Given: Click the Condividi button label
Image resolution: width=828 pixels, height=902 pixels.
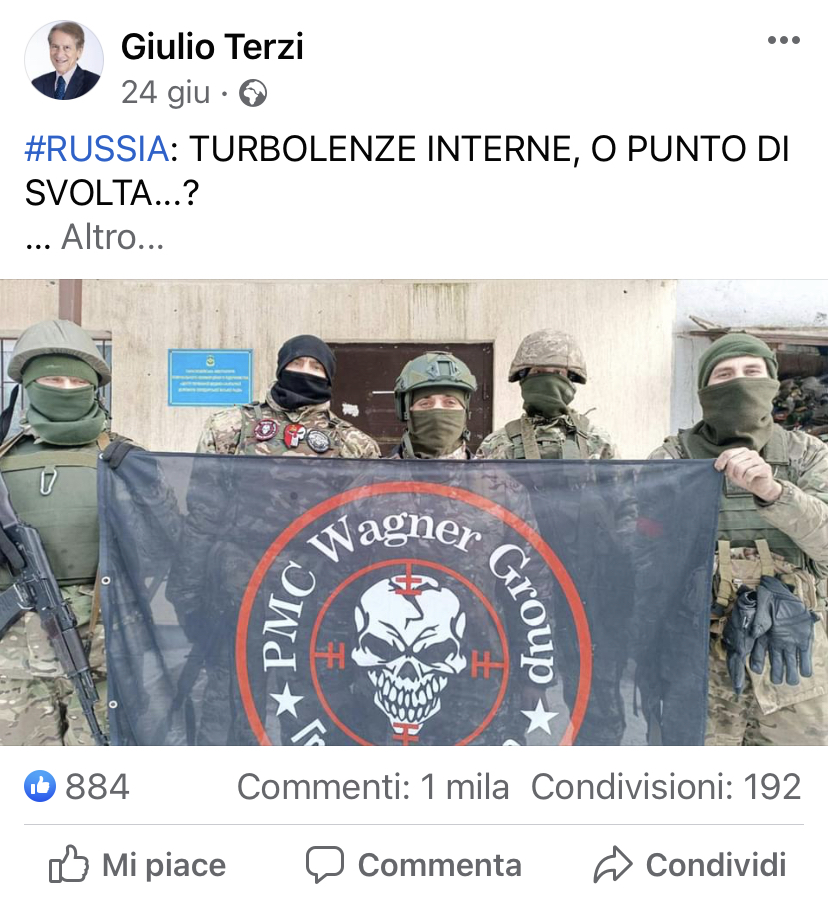Looking at the screenshot, I should pyautogui.click(x=716, y=865).
